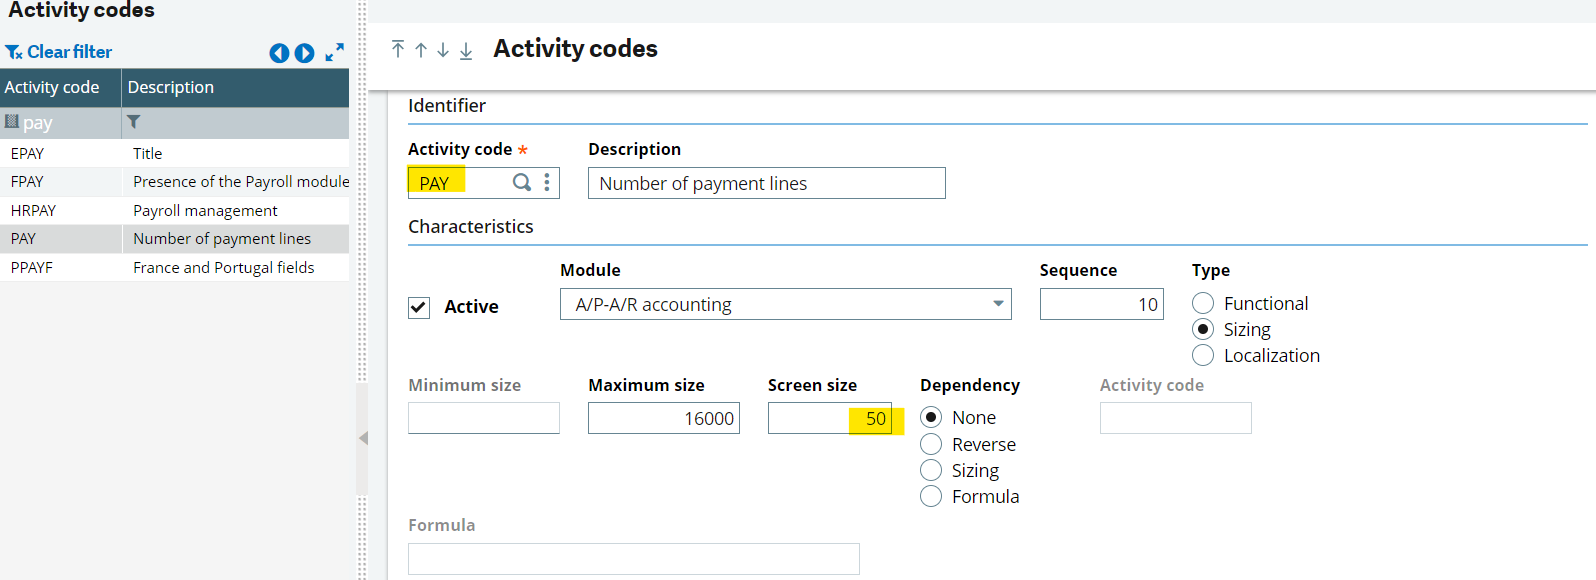Select the Localization type option
Viewport: 1596px width, 580px height.
pyautogui.click(x=1203, y=356)
